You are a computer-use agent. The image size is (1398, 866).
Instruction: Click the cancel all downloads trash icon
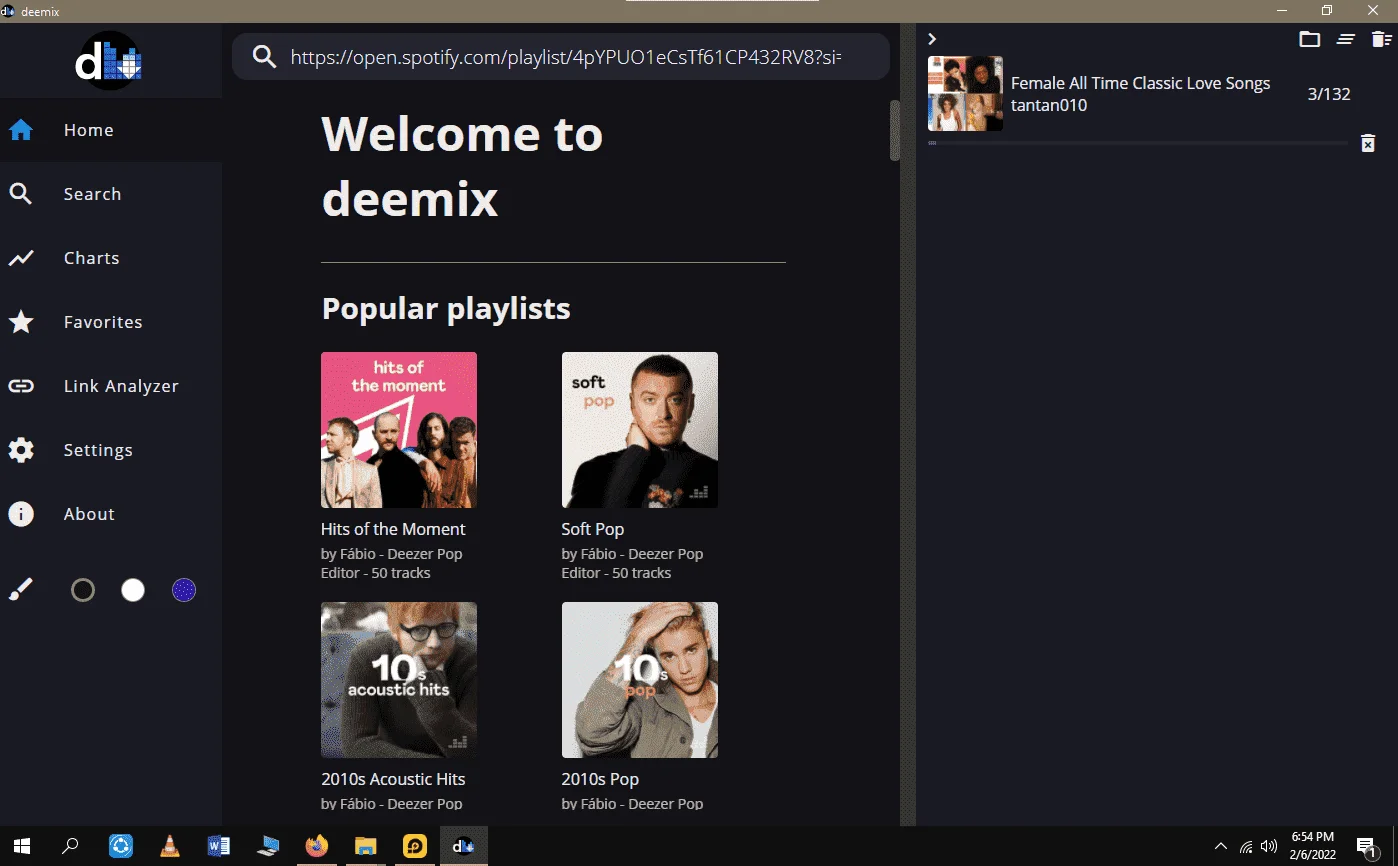click(1381, 39)
